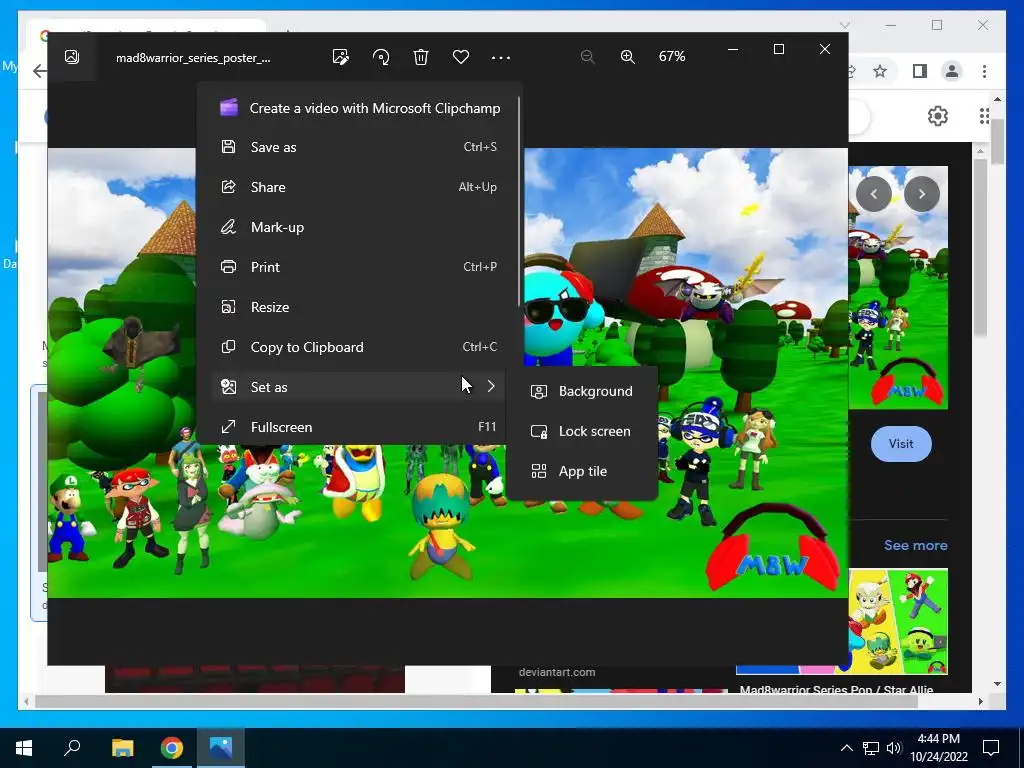The image size is (1024, 768).
Task: Open the Chrome three-dot menu
Action: click(x=984, y=71)
